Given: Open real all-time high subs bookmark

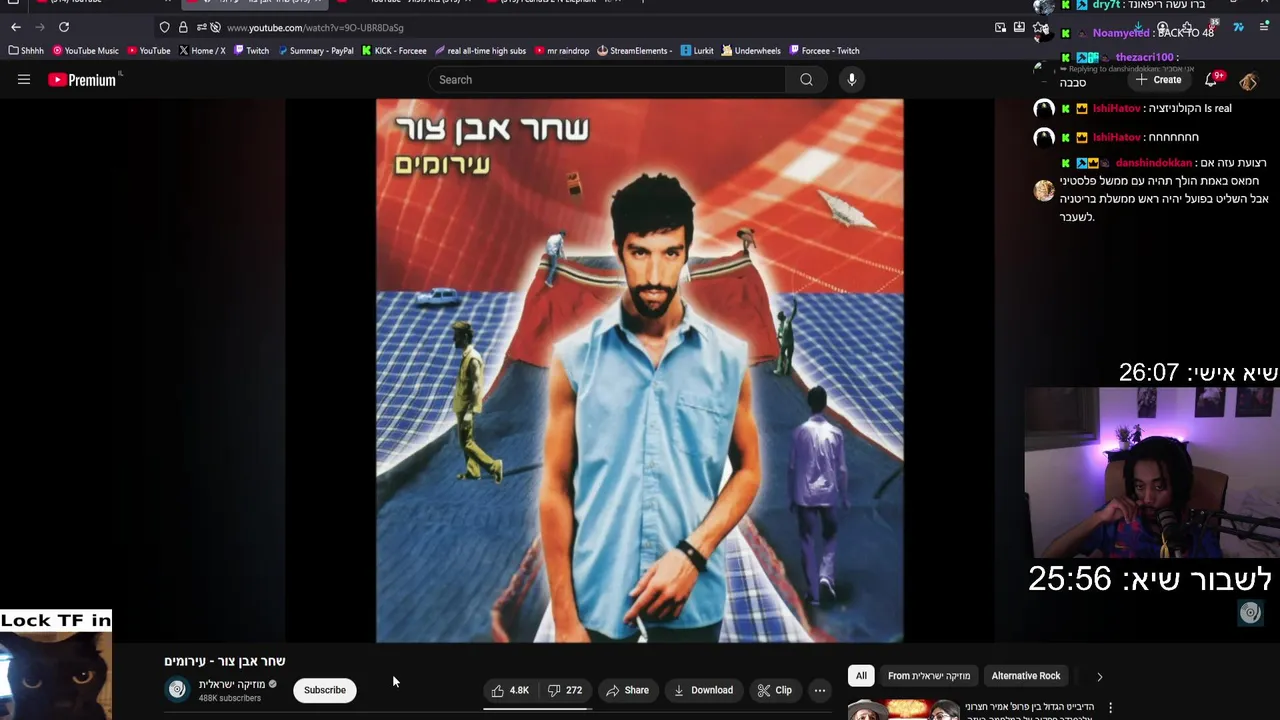Looking at the screenshot, I should point(480,51).
